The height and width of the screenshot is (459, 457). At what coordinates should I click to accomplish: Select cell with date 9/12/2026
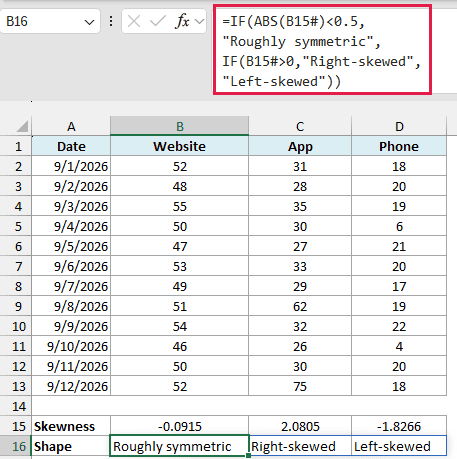71,386
